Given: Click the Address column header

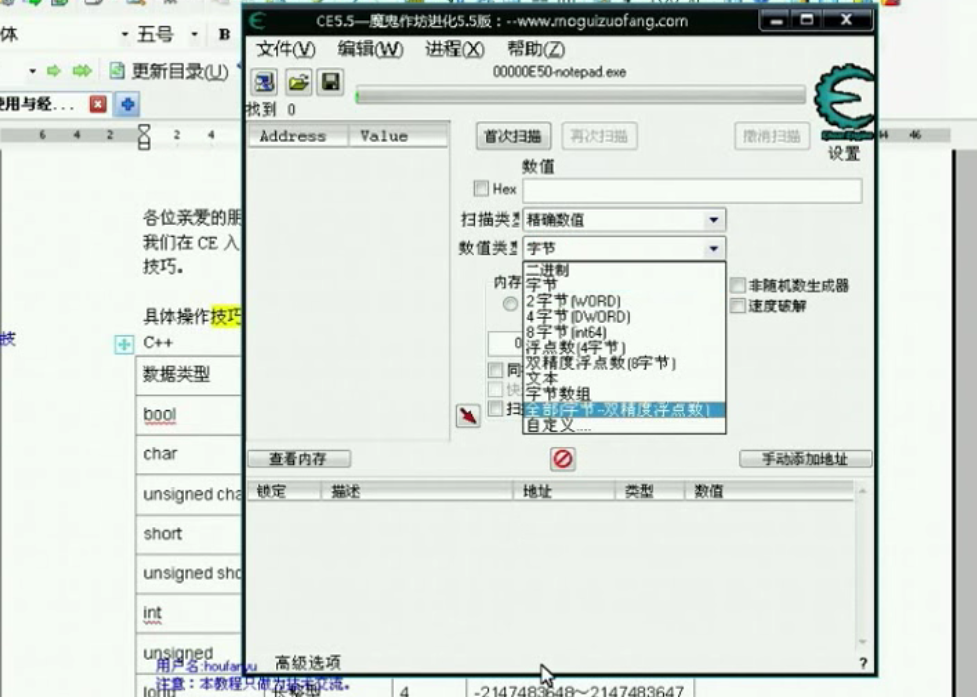Looking at the screenshot, I should (x=298, y=136).
